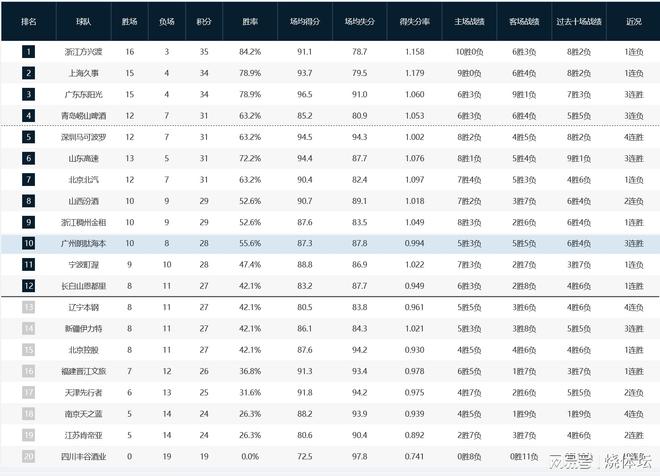Sort by 积分 column header
Screen dimensions: 660x476
204,19
